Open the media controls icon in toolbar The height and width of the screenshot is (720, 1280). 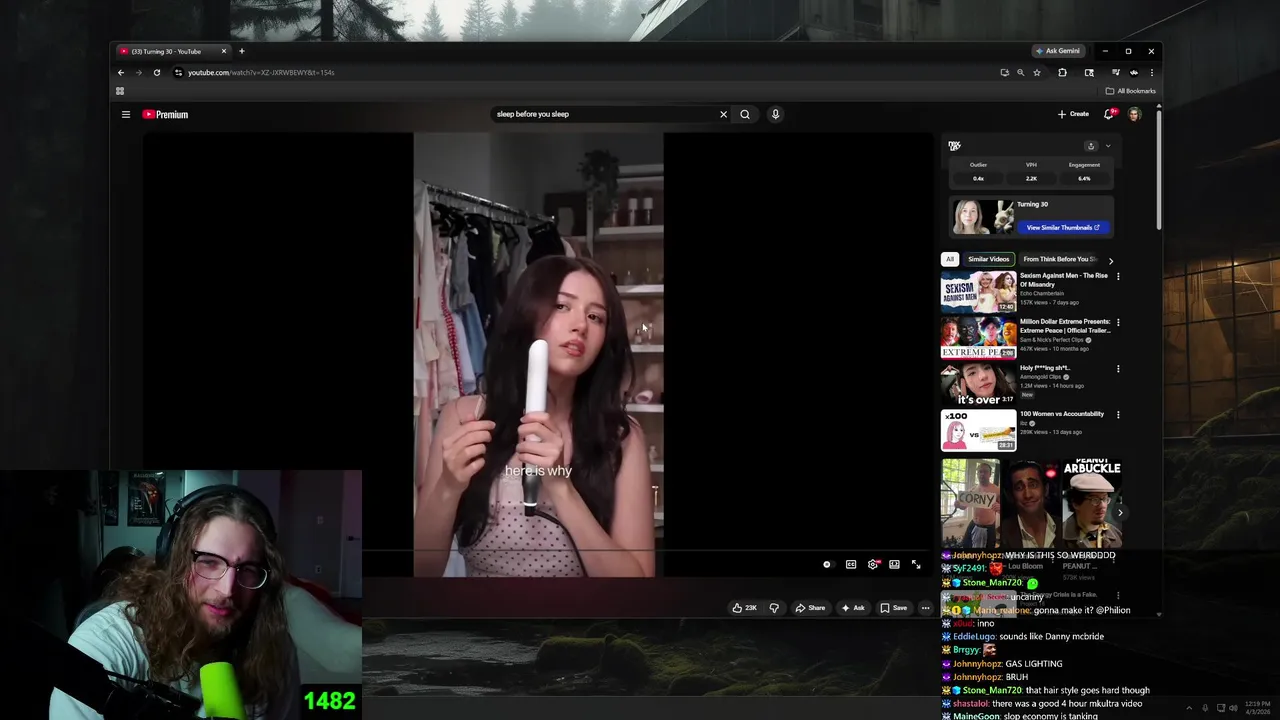point(1115,72)
